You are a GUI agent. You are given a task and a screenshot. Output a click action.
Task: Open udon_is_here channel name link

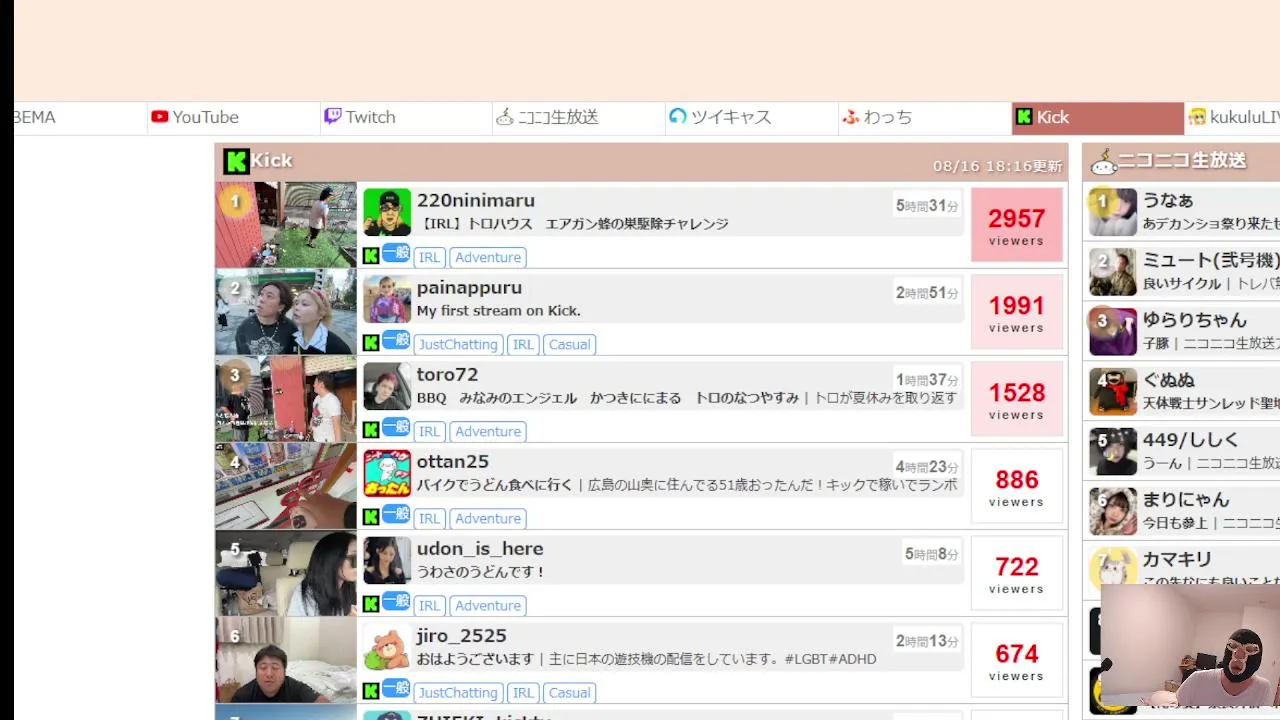point(480,549)
